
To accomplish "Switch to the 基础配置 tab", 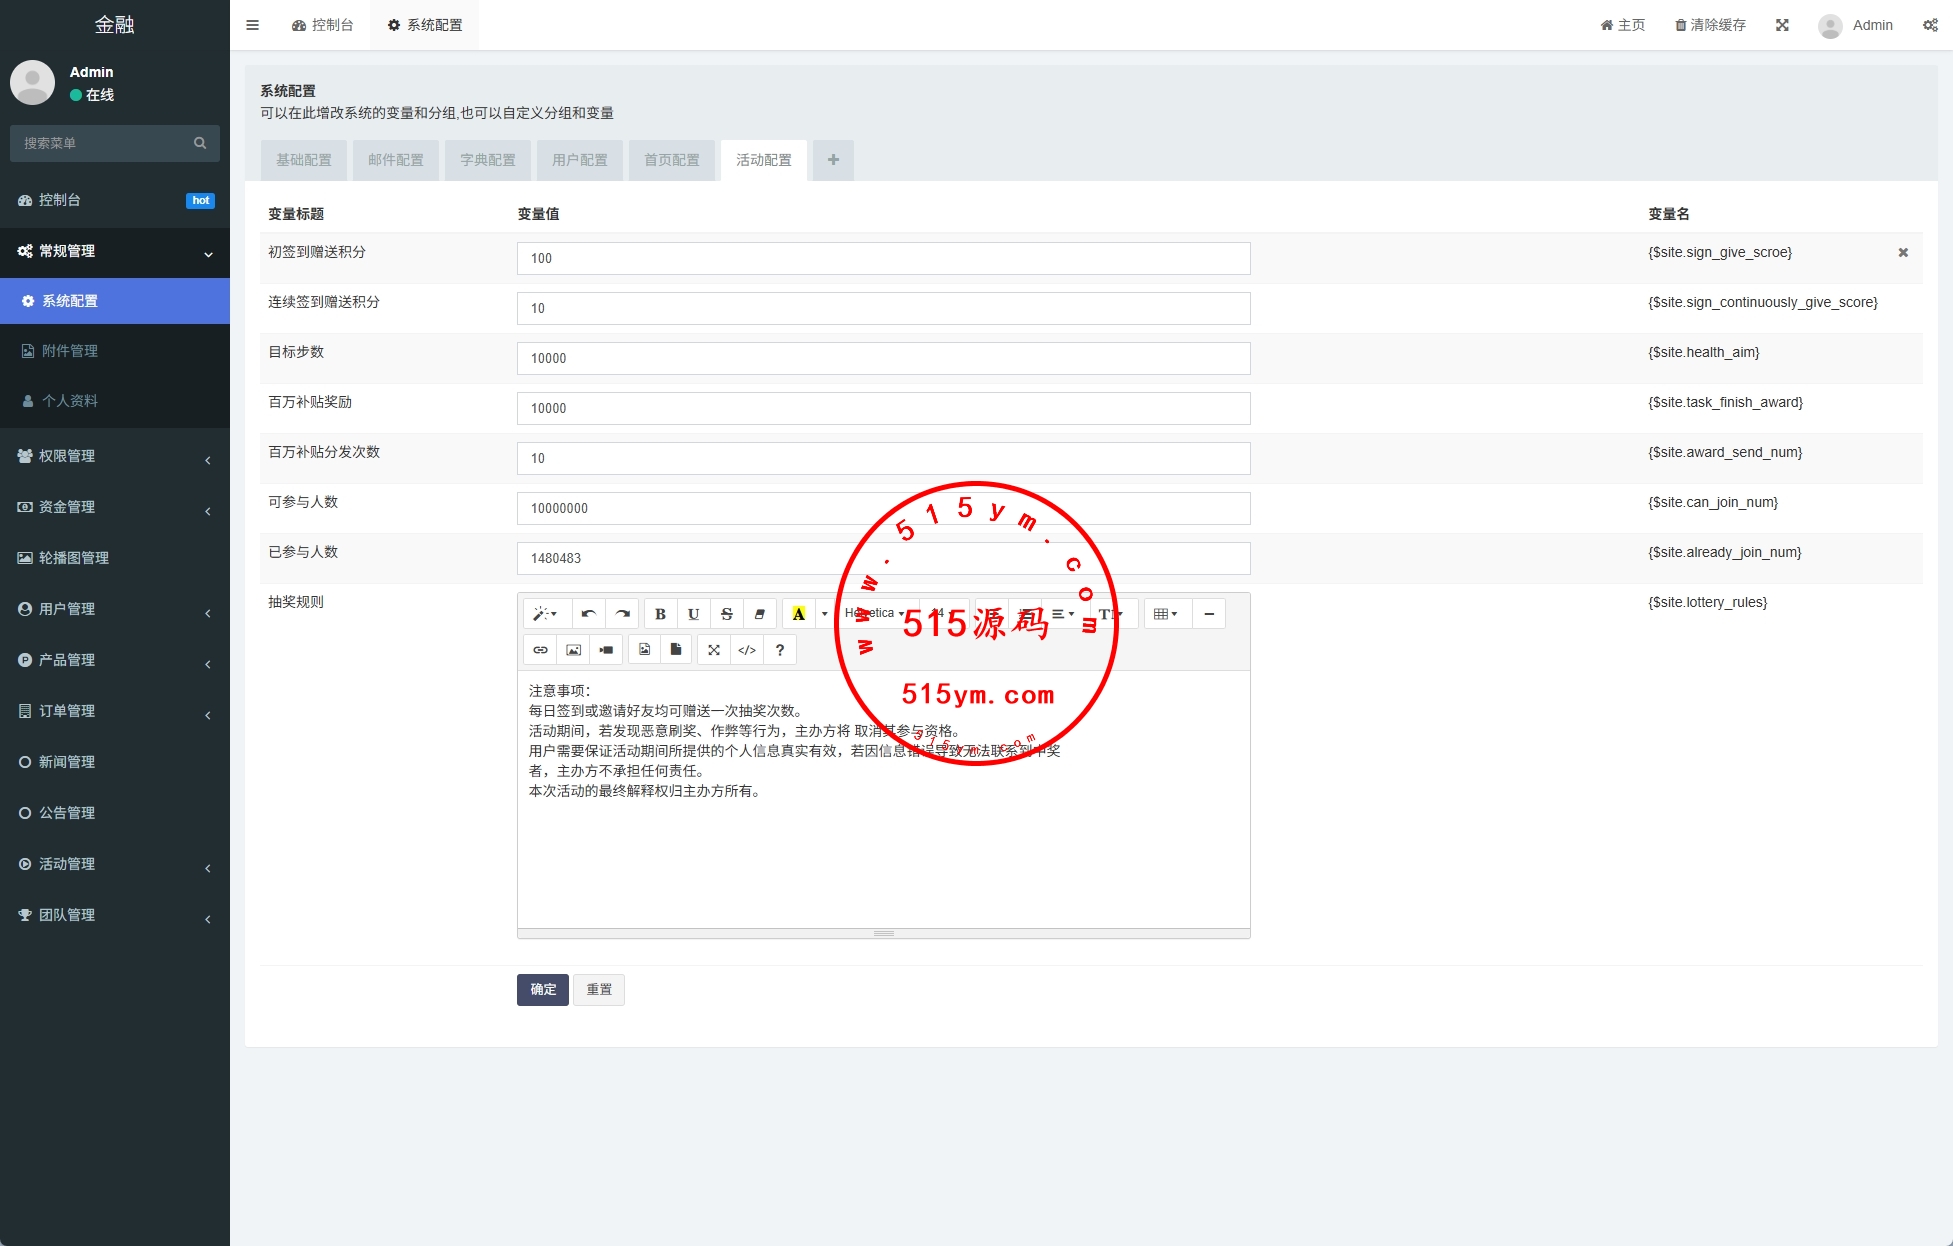I will tap(304, 160).
